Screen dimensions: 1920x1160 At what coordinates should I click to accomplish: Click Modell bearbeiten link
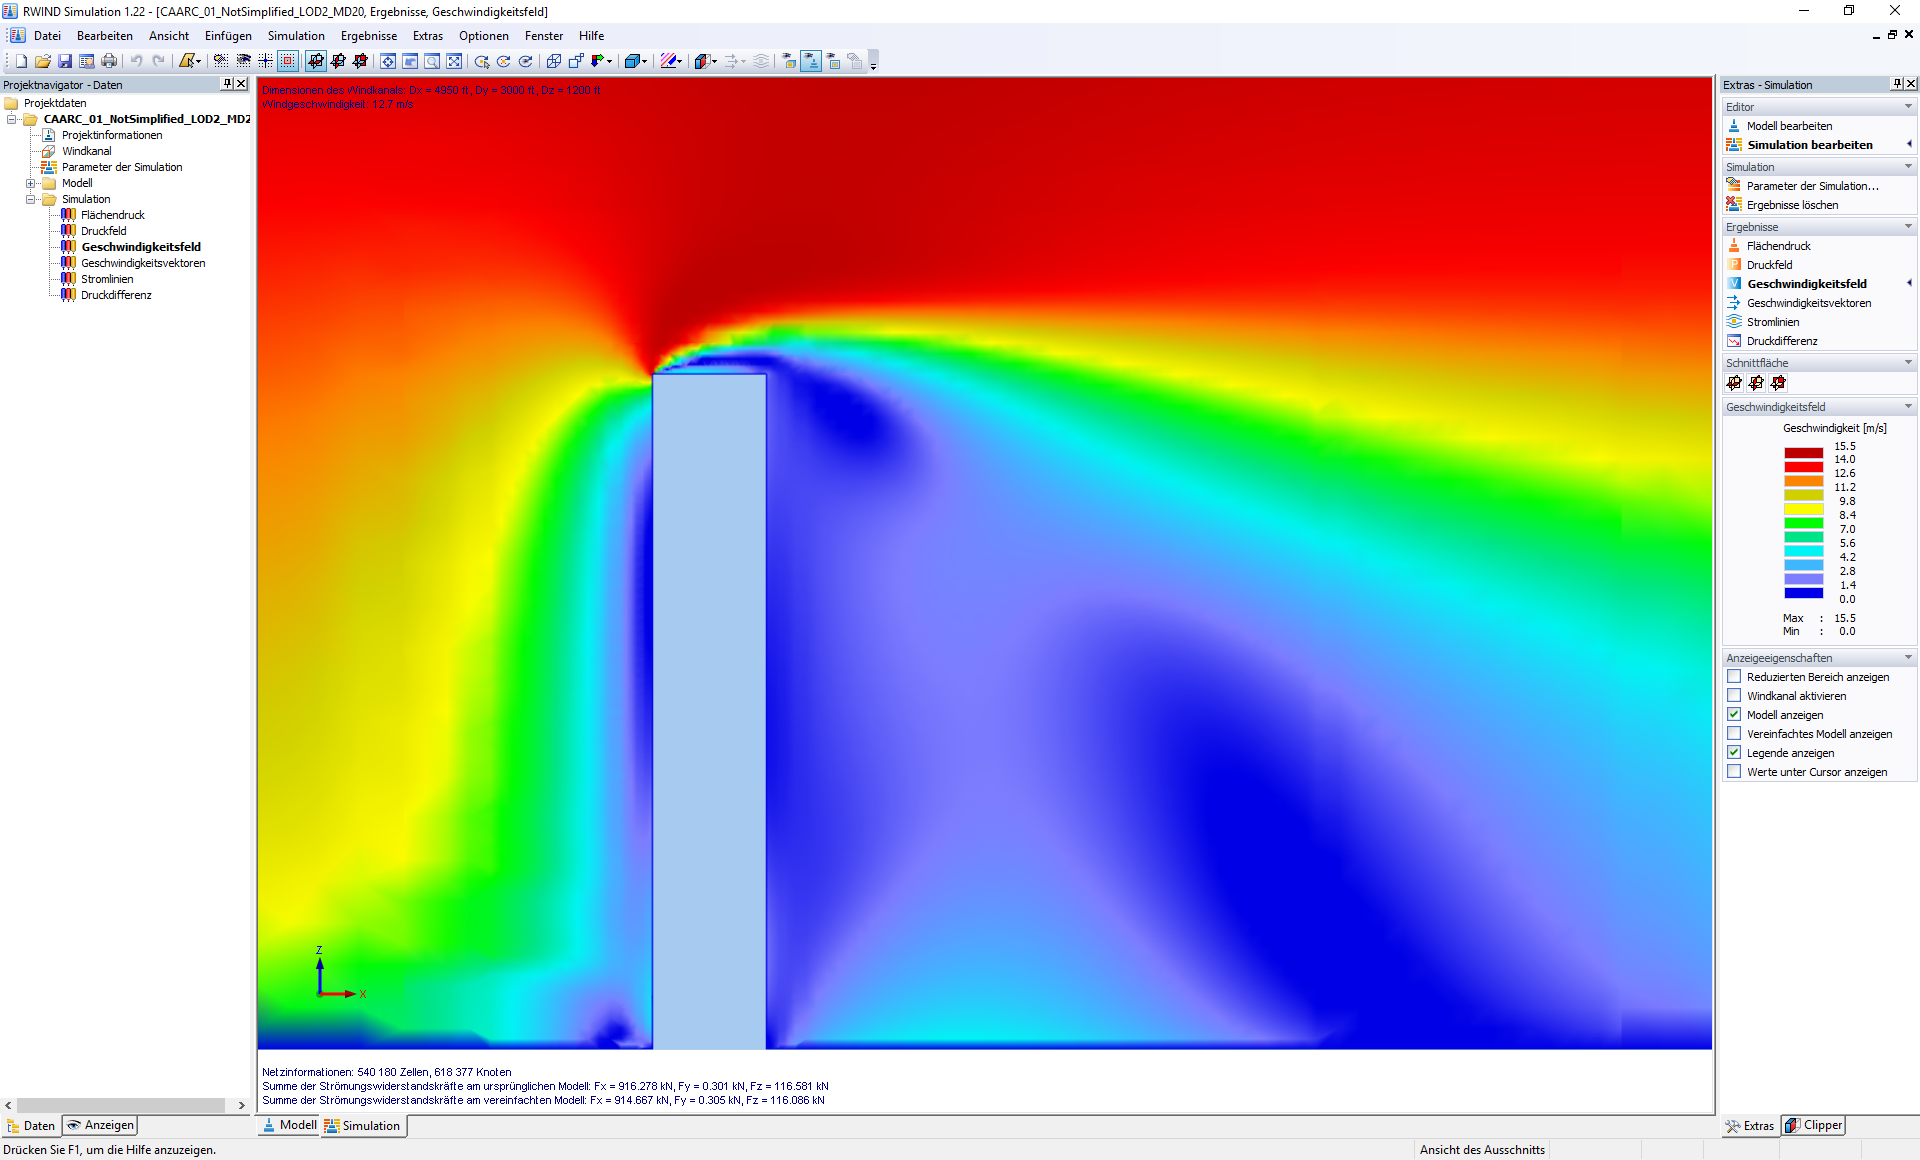click(1789, 126)
